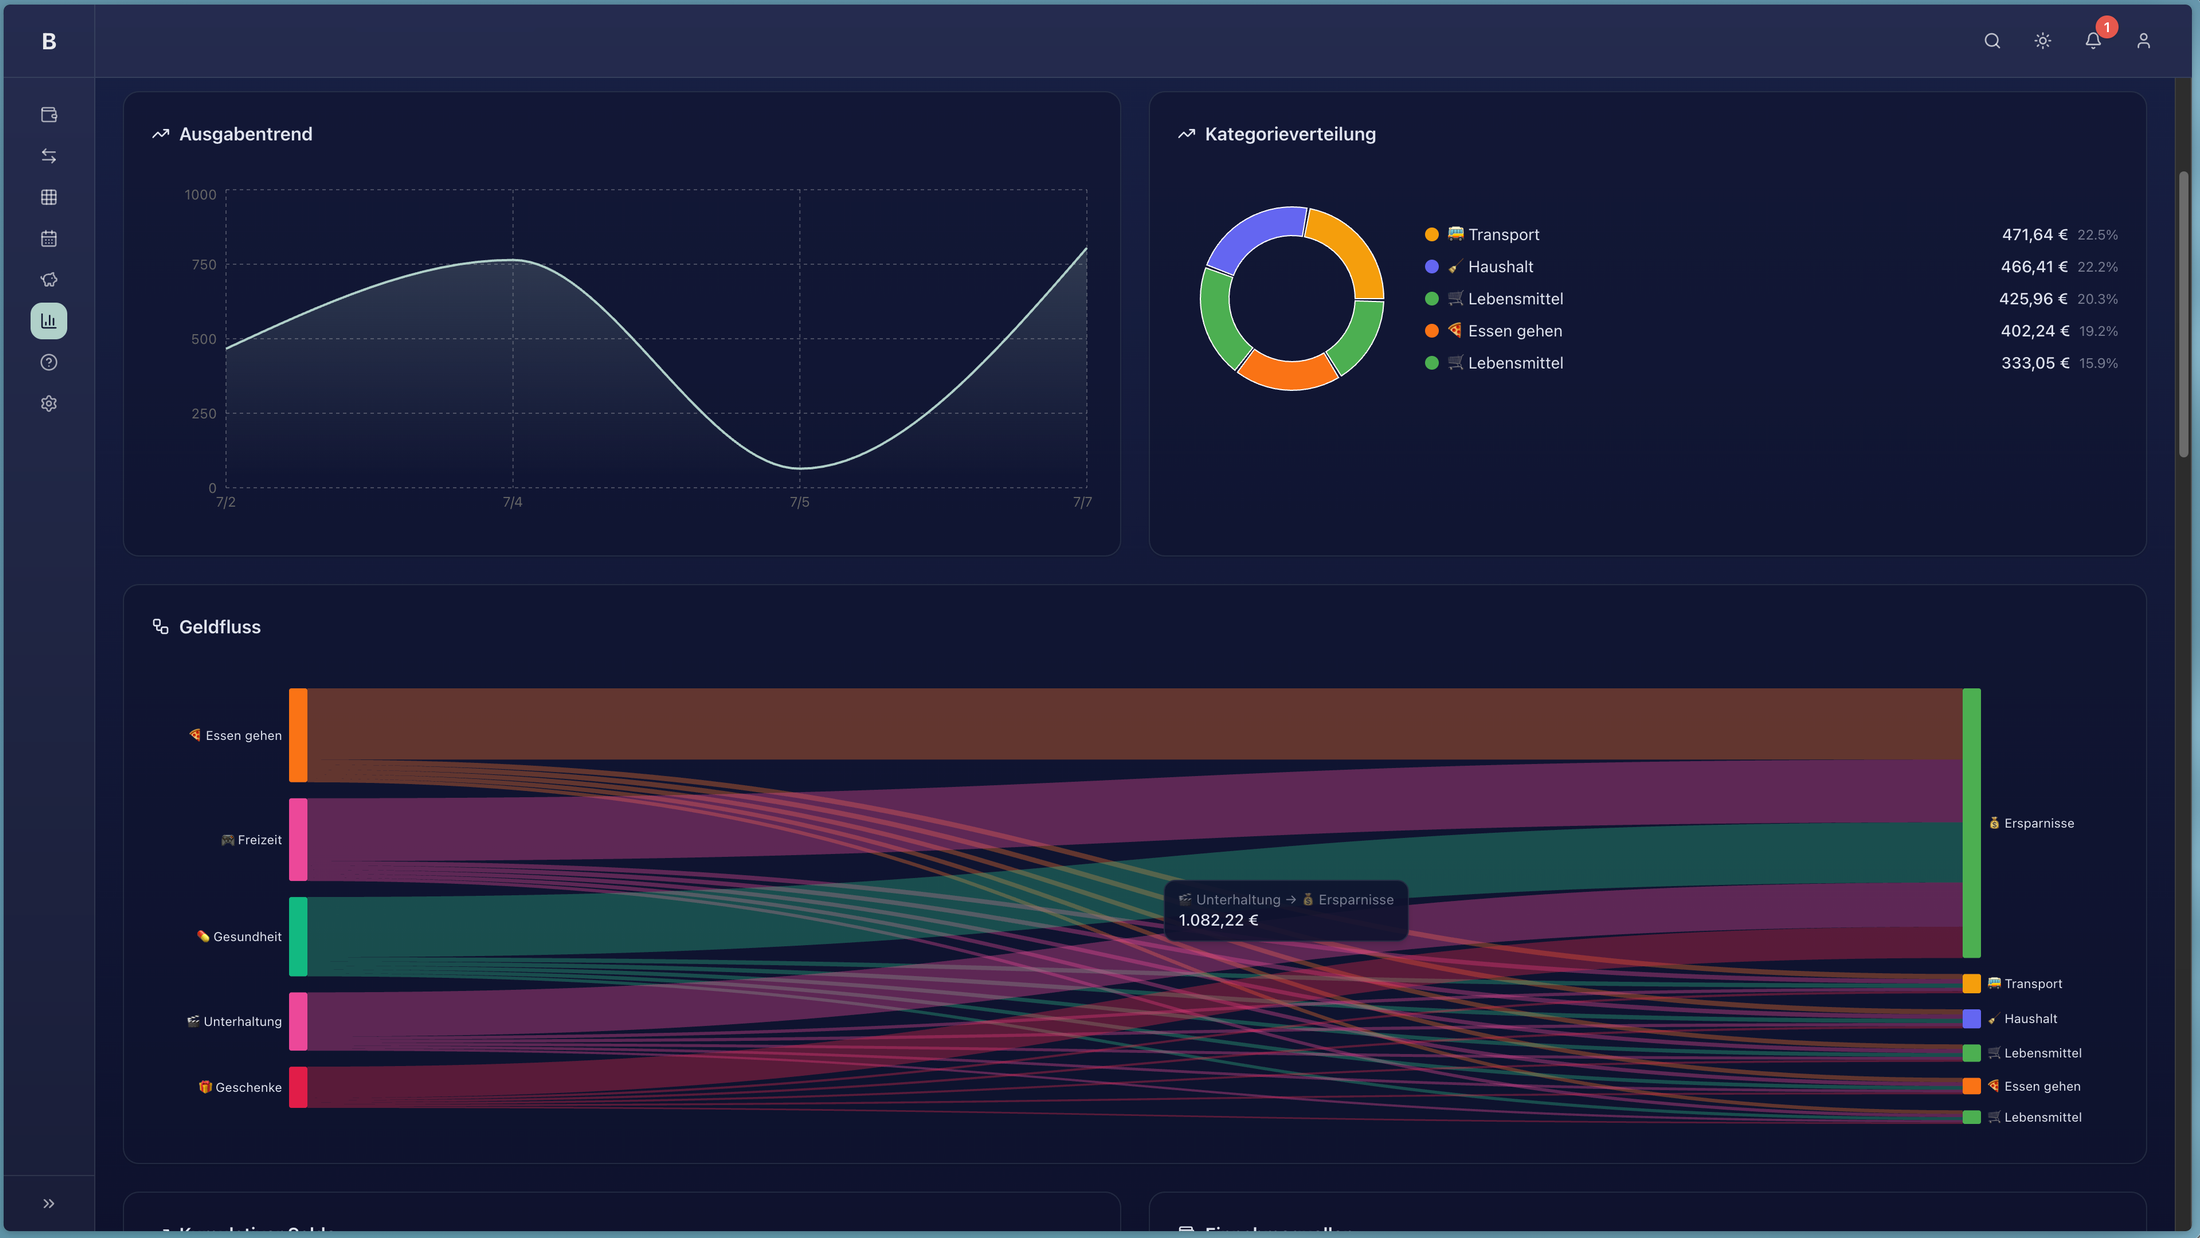Screen dimensions: 2200x1238
Task: Select the Haushalt legend label
Action: (1490, 267)
